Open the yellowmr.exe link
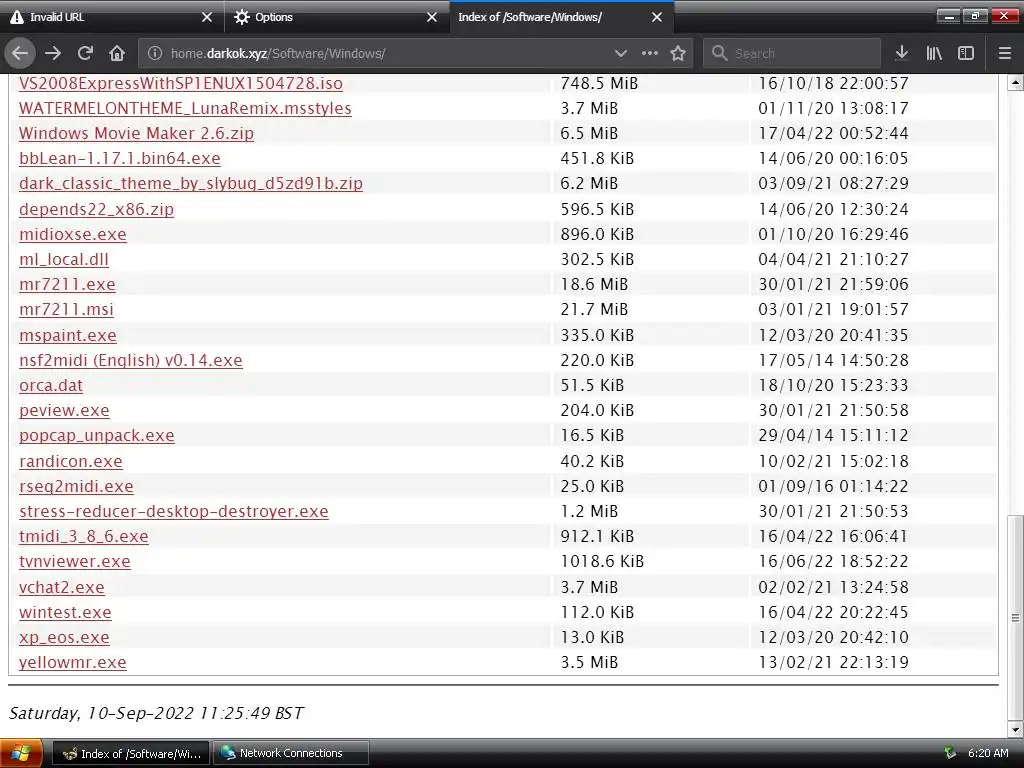This screenshot has width=1024, height=768. click(72, 663)
